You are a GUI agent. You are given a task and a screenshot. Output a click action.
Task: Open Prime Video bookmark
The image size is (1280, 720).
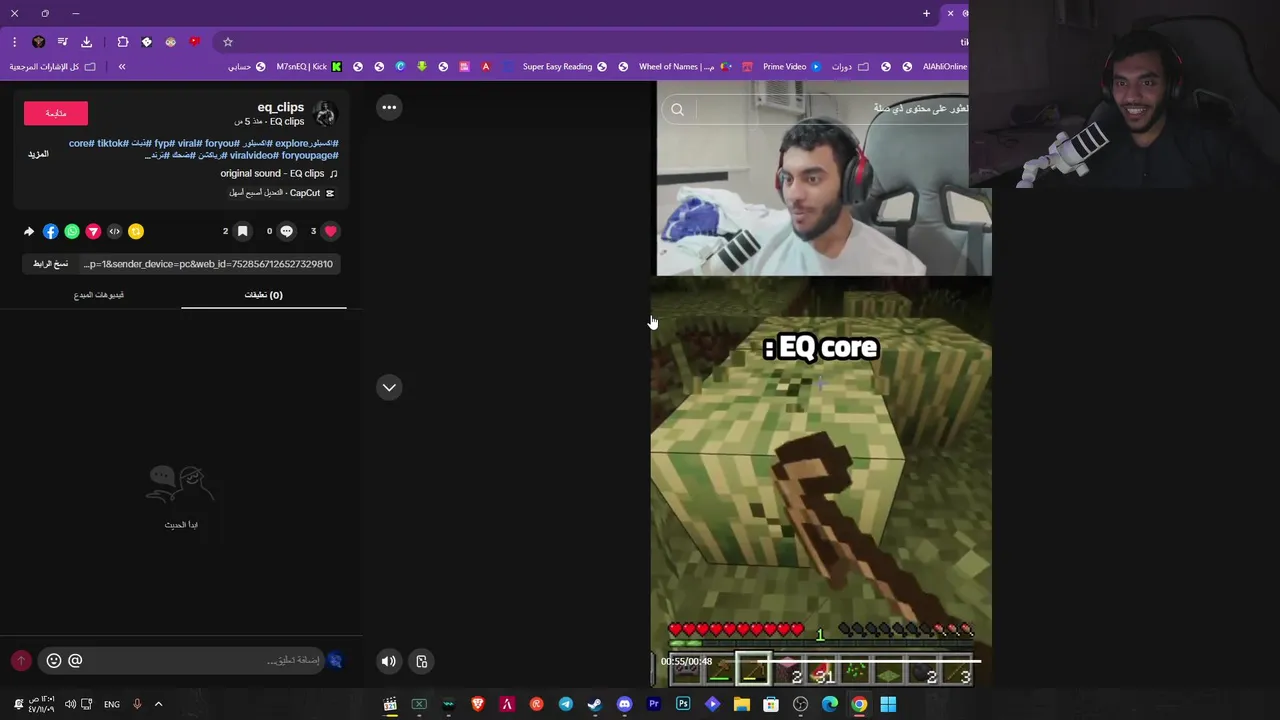click(x=792, y=67)
